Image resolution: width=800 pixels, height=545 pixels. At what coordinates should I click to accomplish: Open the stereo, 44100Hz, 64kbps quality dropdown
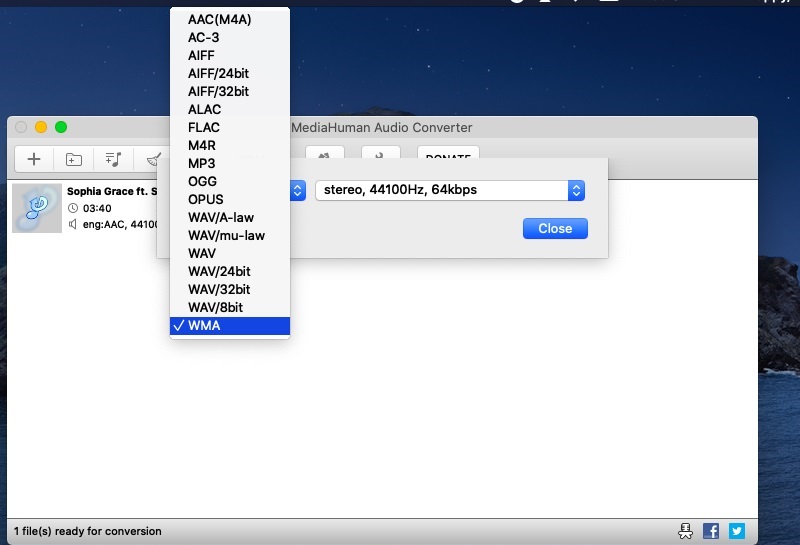point(449,190)
